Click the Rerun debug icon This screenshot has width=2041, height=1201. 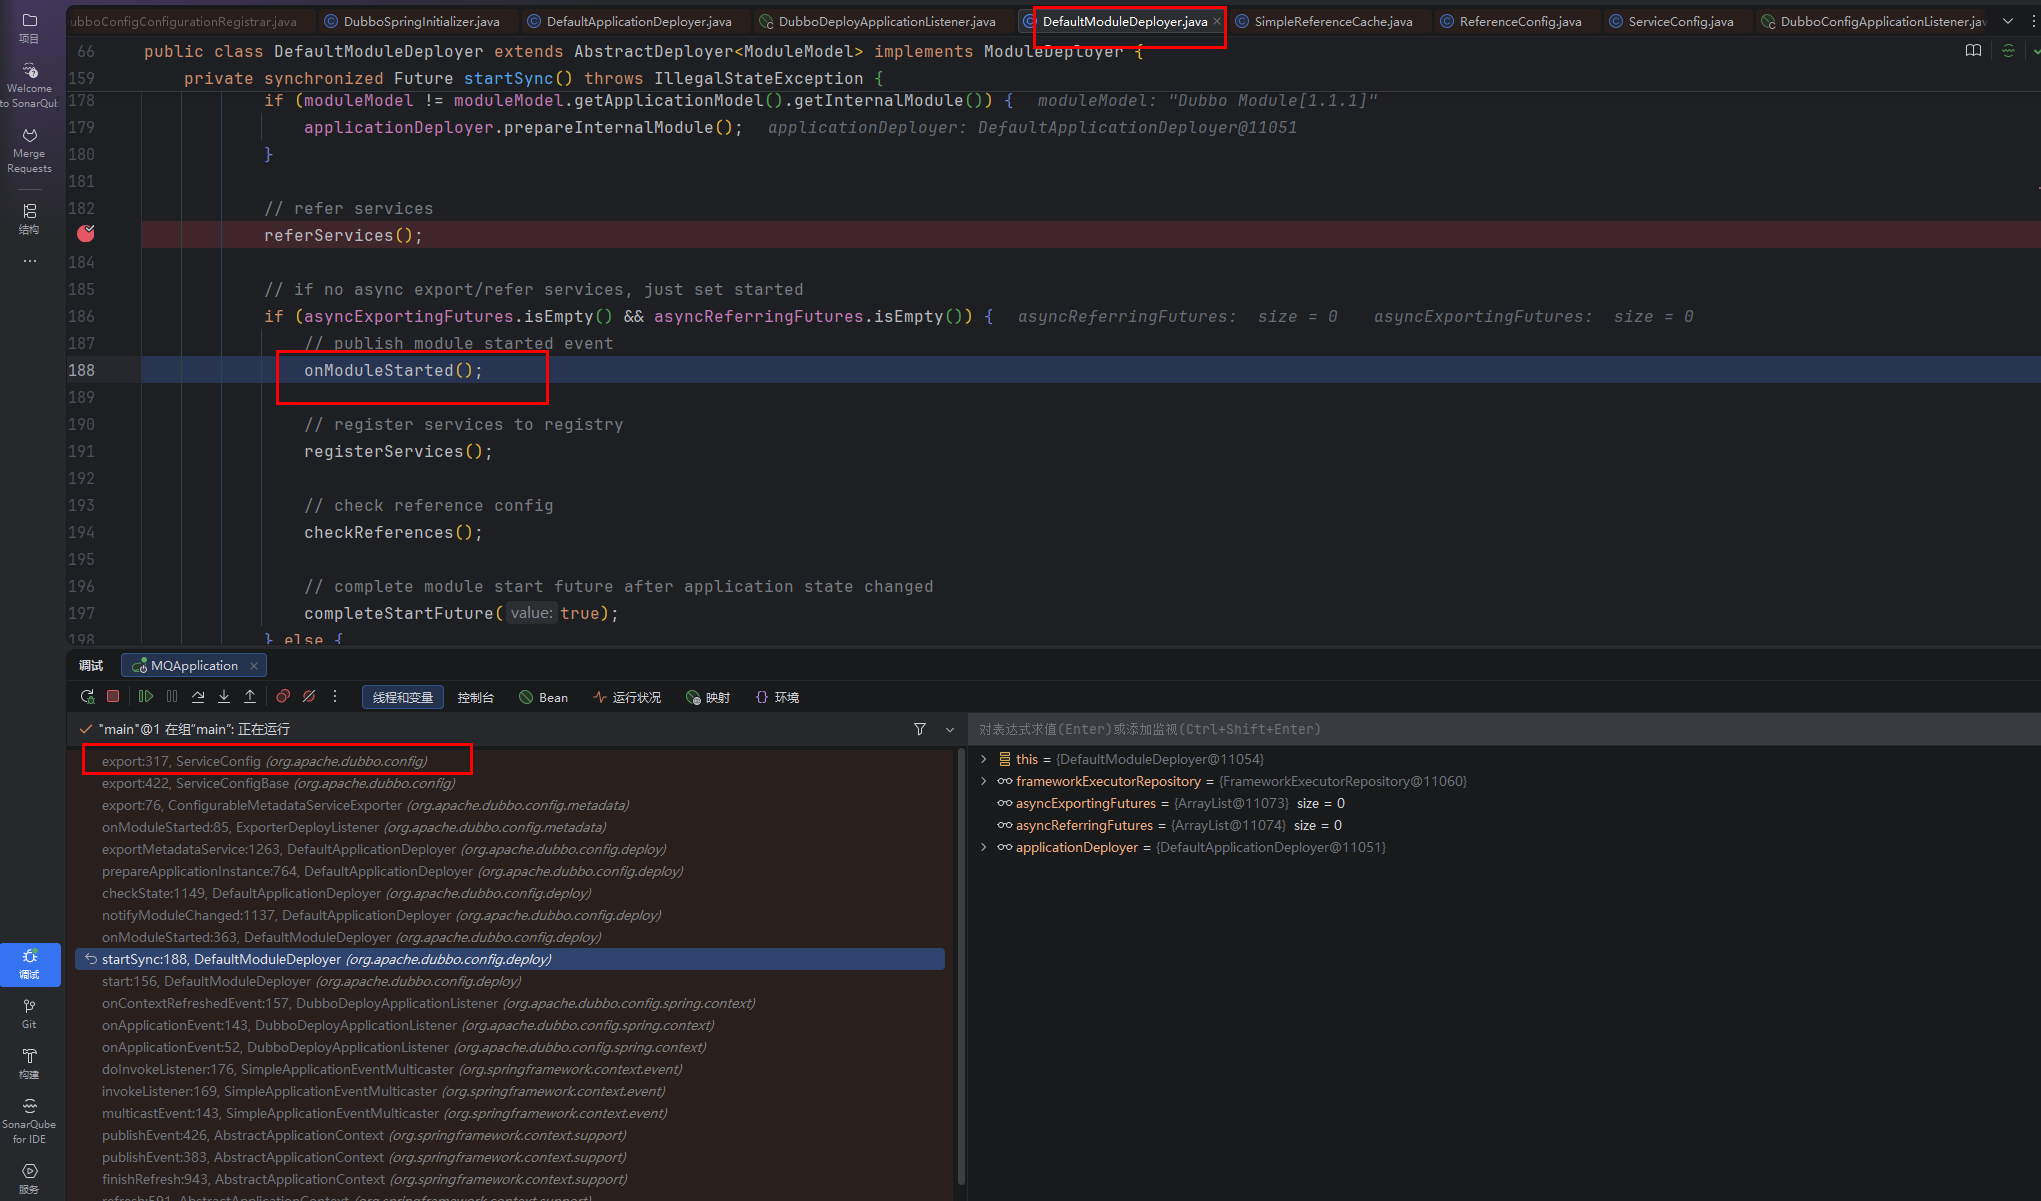pos(87,697)
